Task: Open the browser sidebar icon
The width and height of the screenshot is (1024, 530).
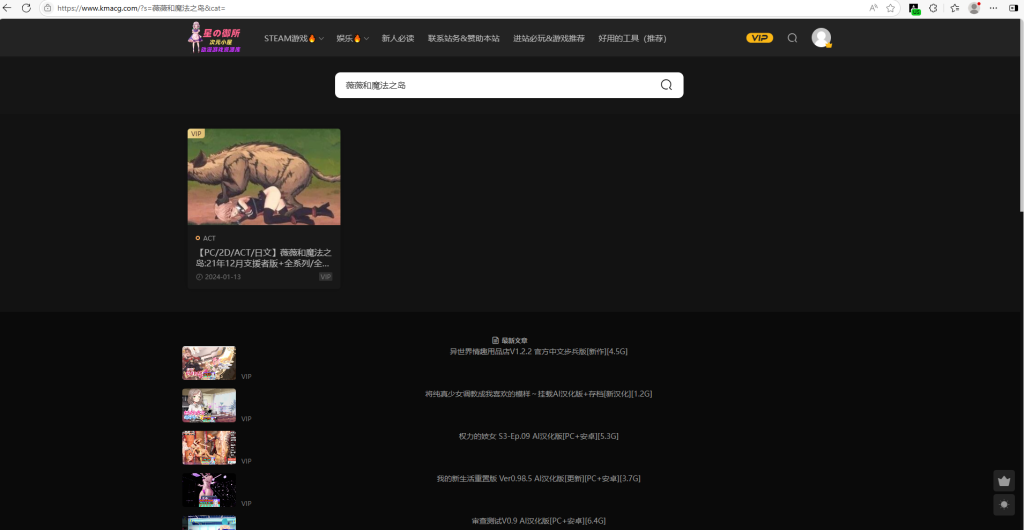Action: [1014, 8]
